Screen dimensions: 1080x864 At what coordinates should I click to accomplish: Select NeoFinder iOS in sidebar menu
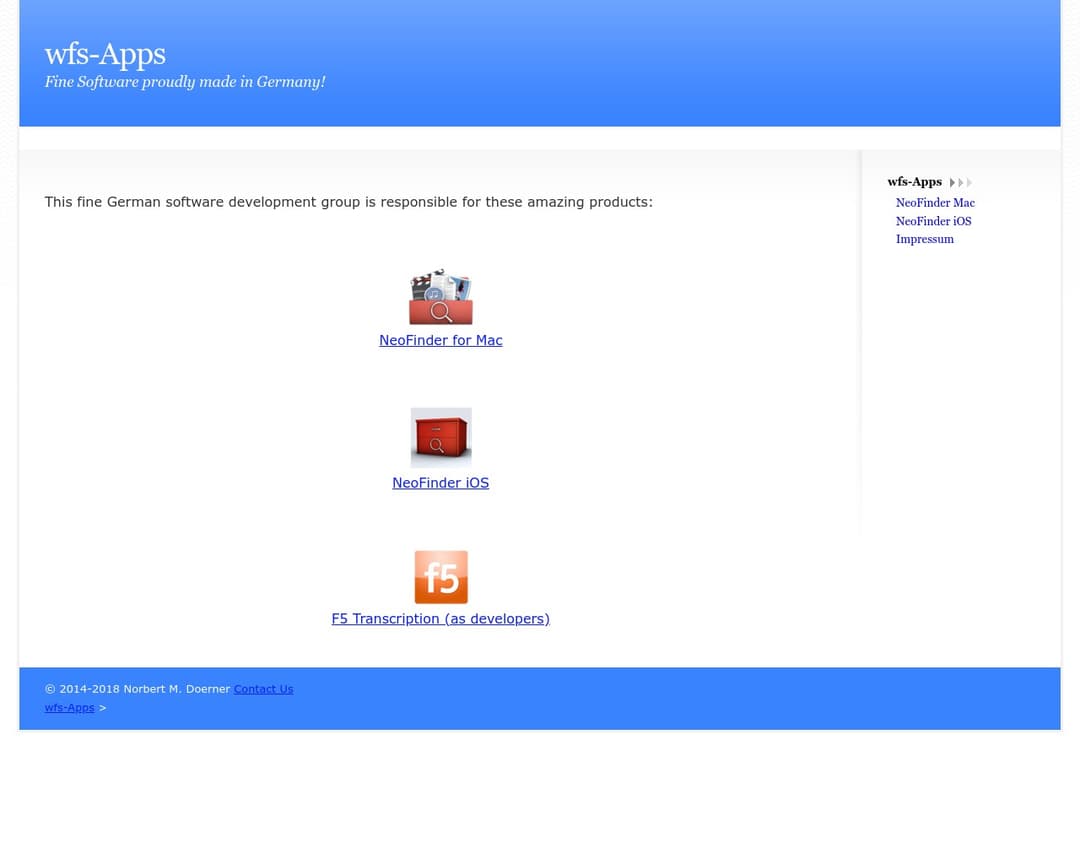click(x=933, y=221)
